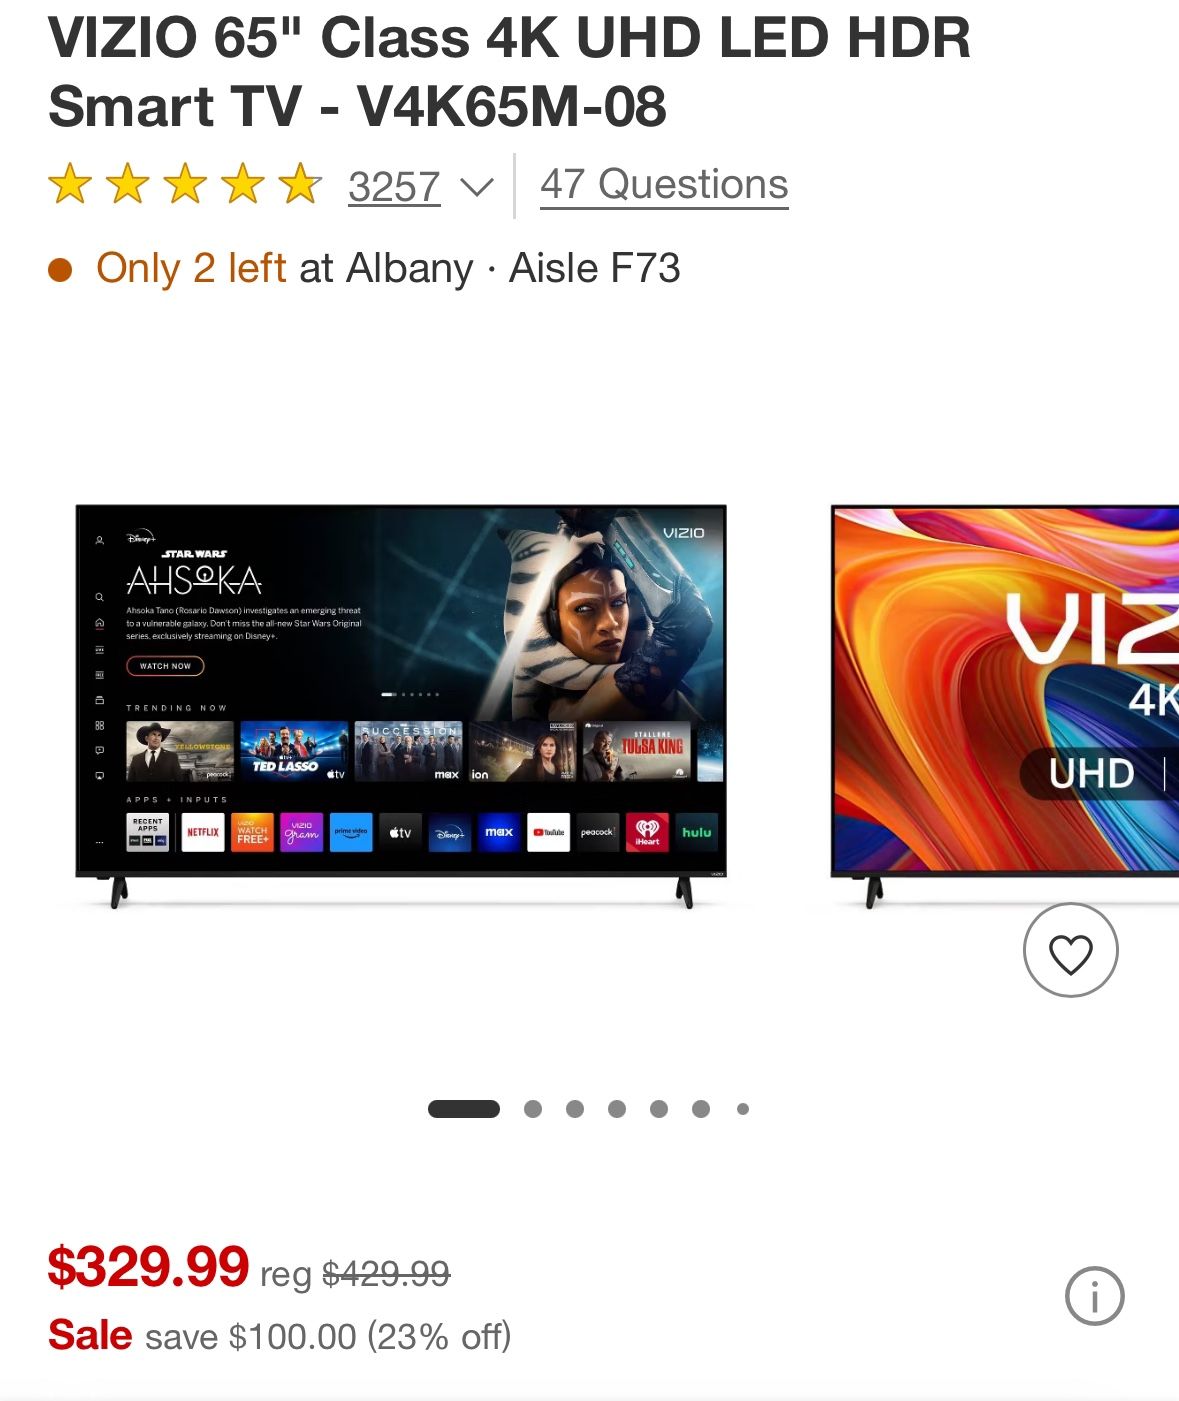Image resolution: width=1179 pixels, height=1401 pixels.
Task: Click the $329.99 sale price
Action: tap(148, 1267)
